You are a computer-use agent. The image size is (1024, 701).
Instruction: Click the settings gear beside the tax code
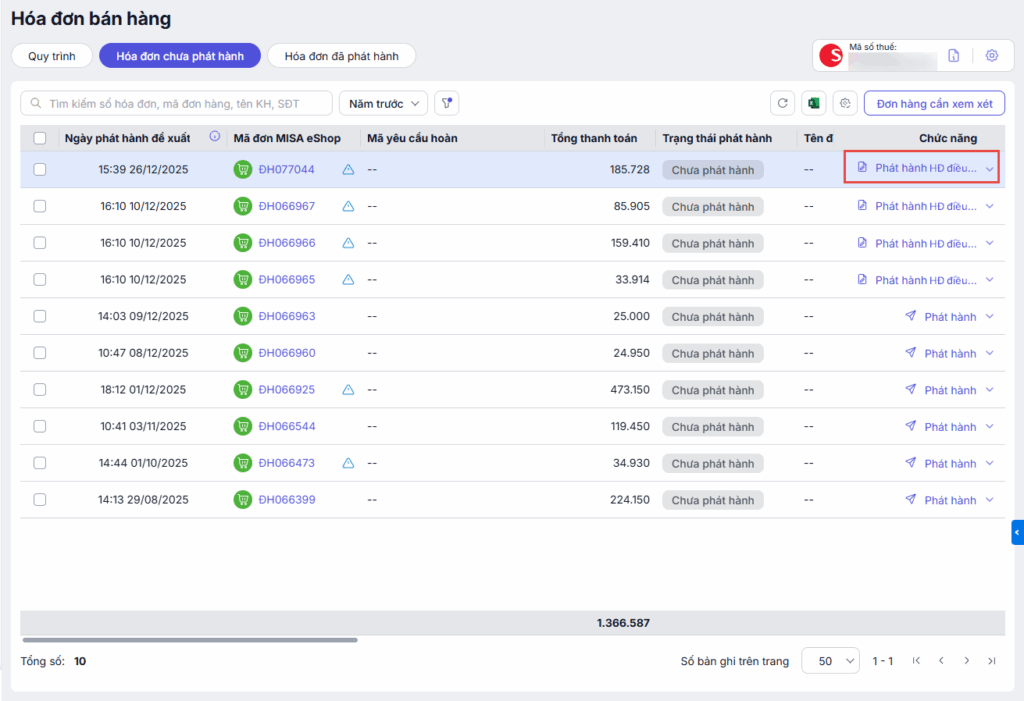991,56
